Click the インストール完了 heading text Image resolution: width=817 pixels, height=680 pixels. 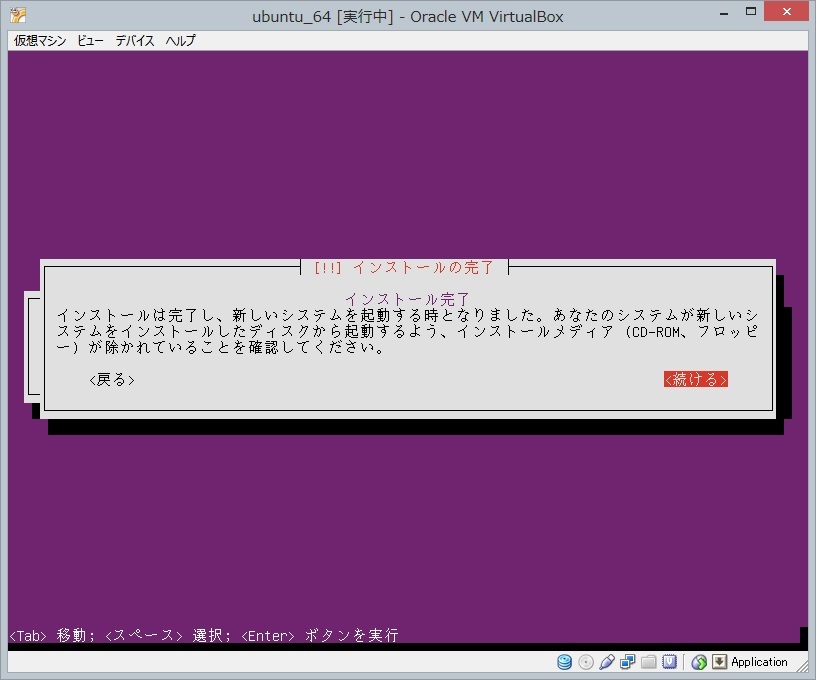[407, 299]
